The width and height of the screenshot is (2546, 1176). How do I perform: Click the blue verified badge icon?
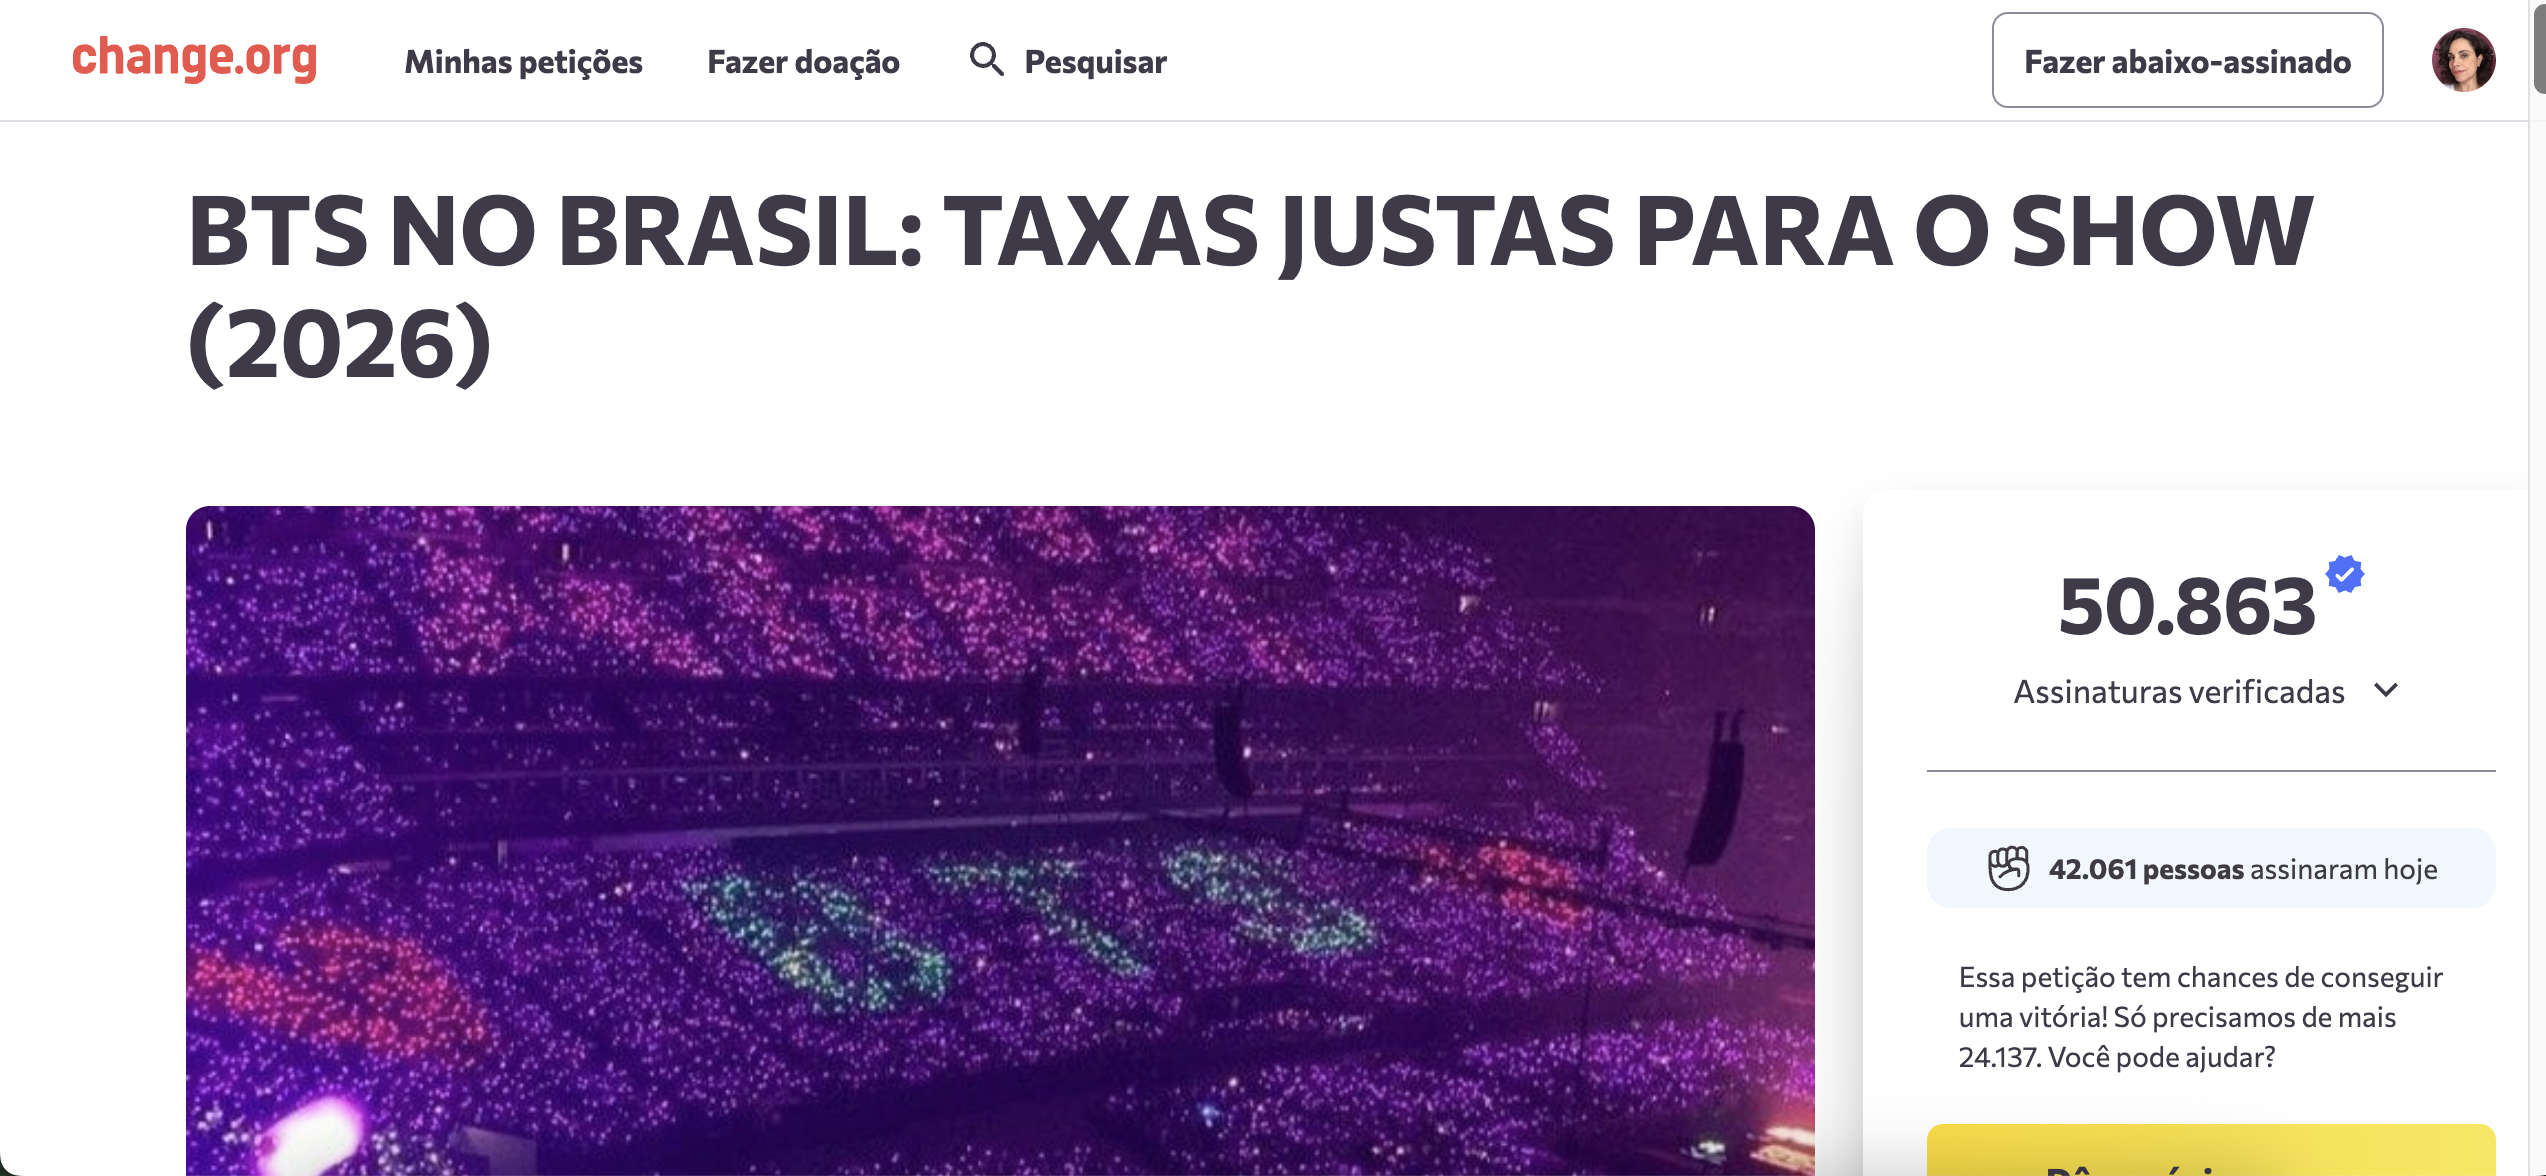pyautogui.click(x=2344, y=575)
